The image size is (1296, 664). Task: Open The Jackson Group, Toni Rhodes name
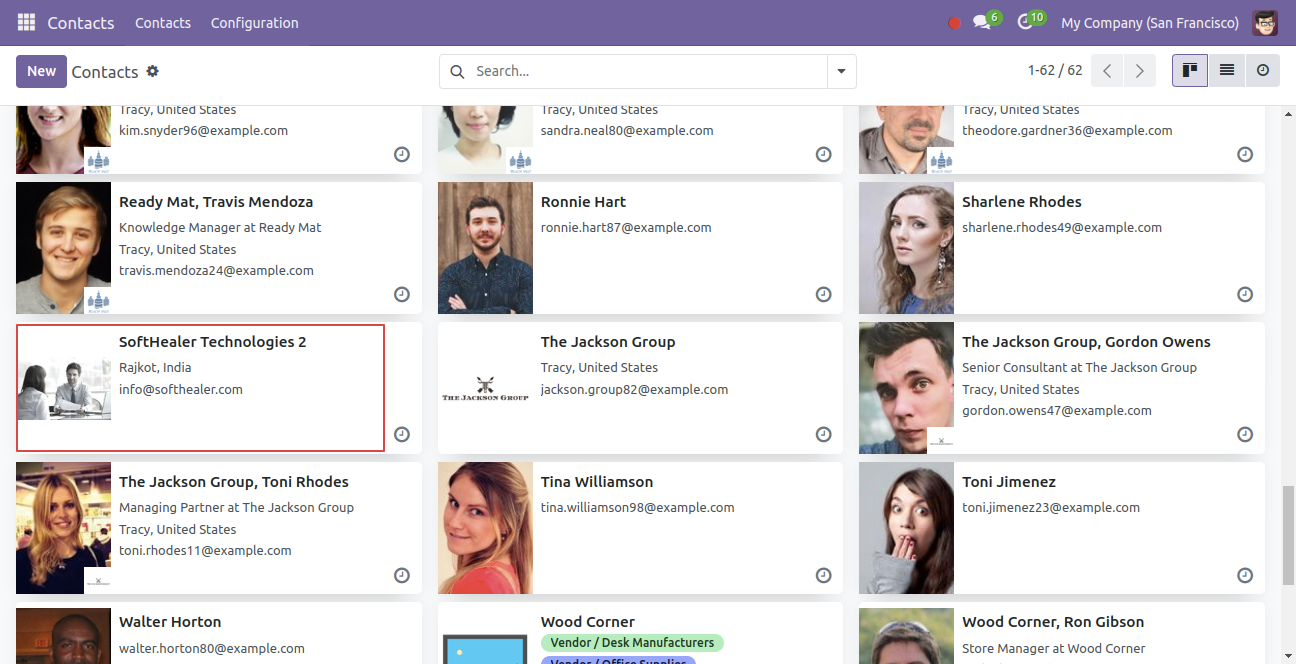click(x=234, y=482)
